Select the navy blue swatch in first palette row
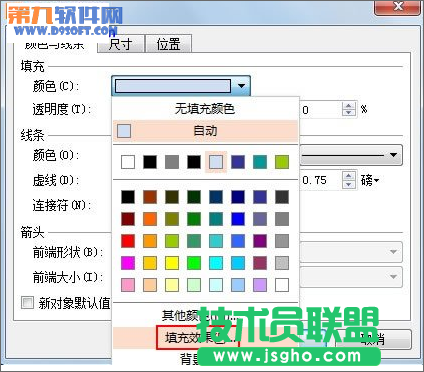Viewport: 424px width, 372px height. point(238,197)
